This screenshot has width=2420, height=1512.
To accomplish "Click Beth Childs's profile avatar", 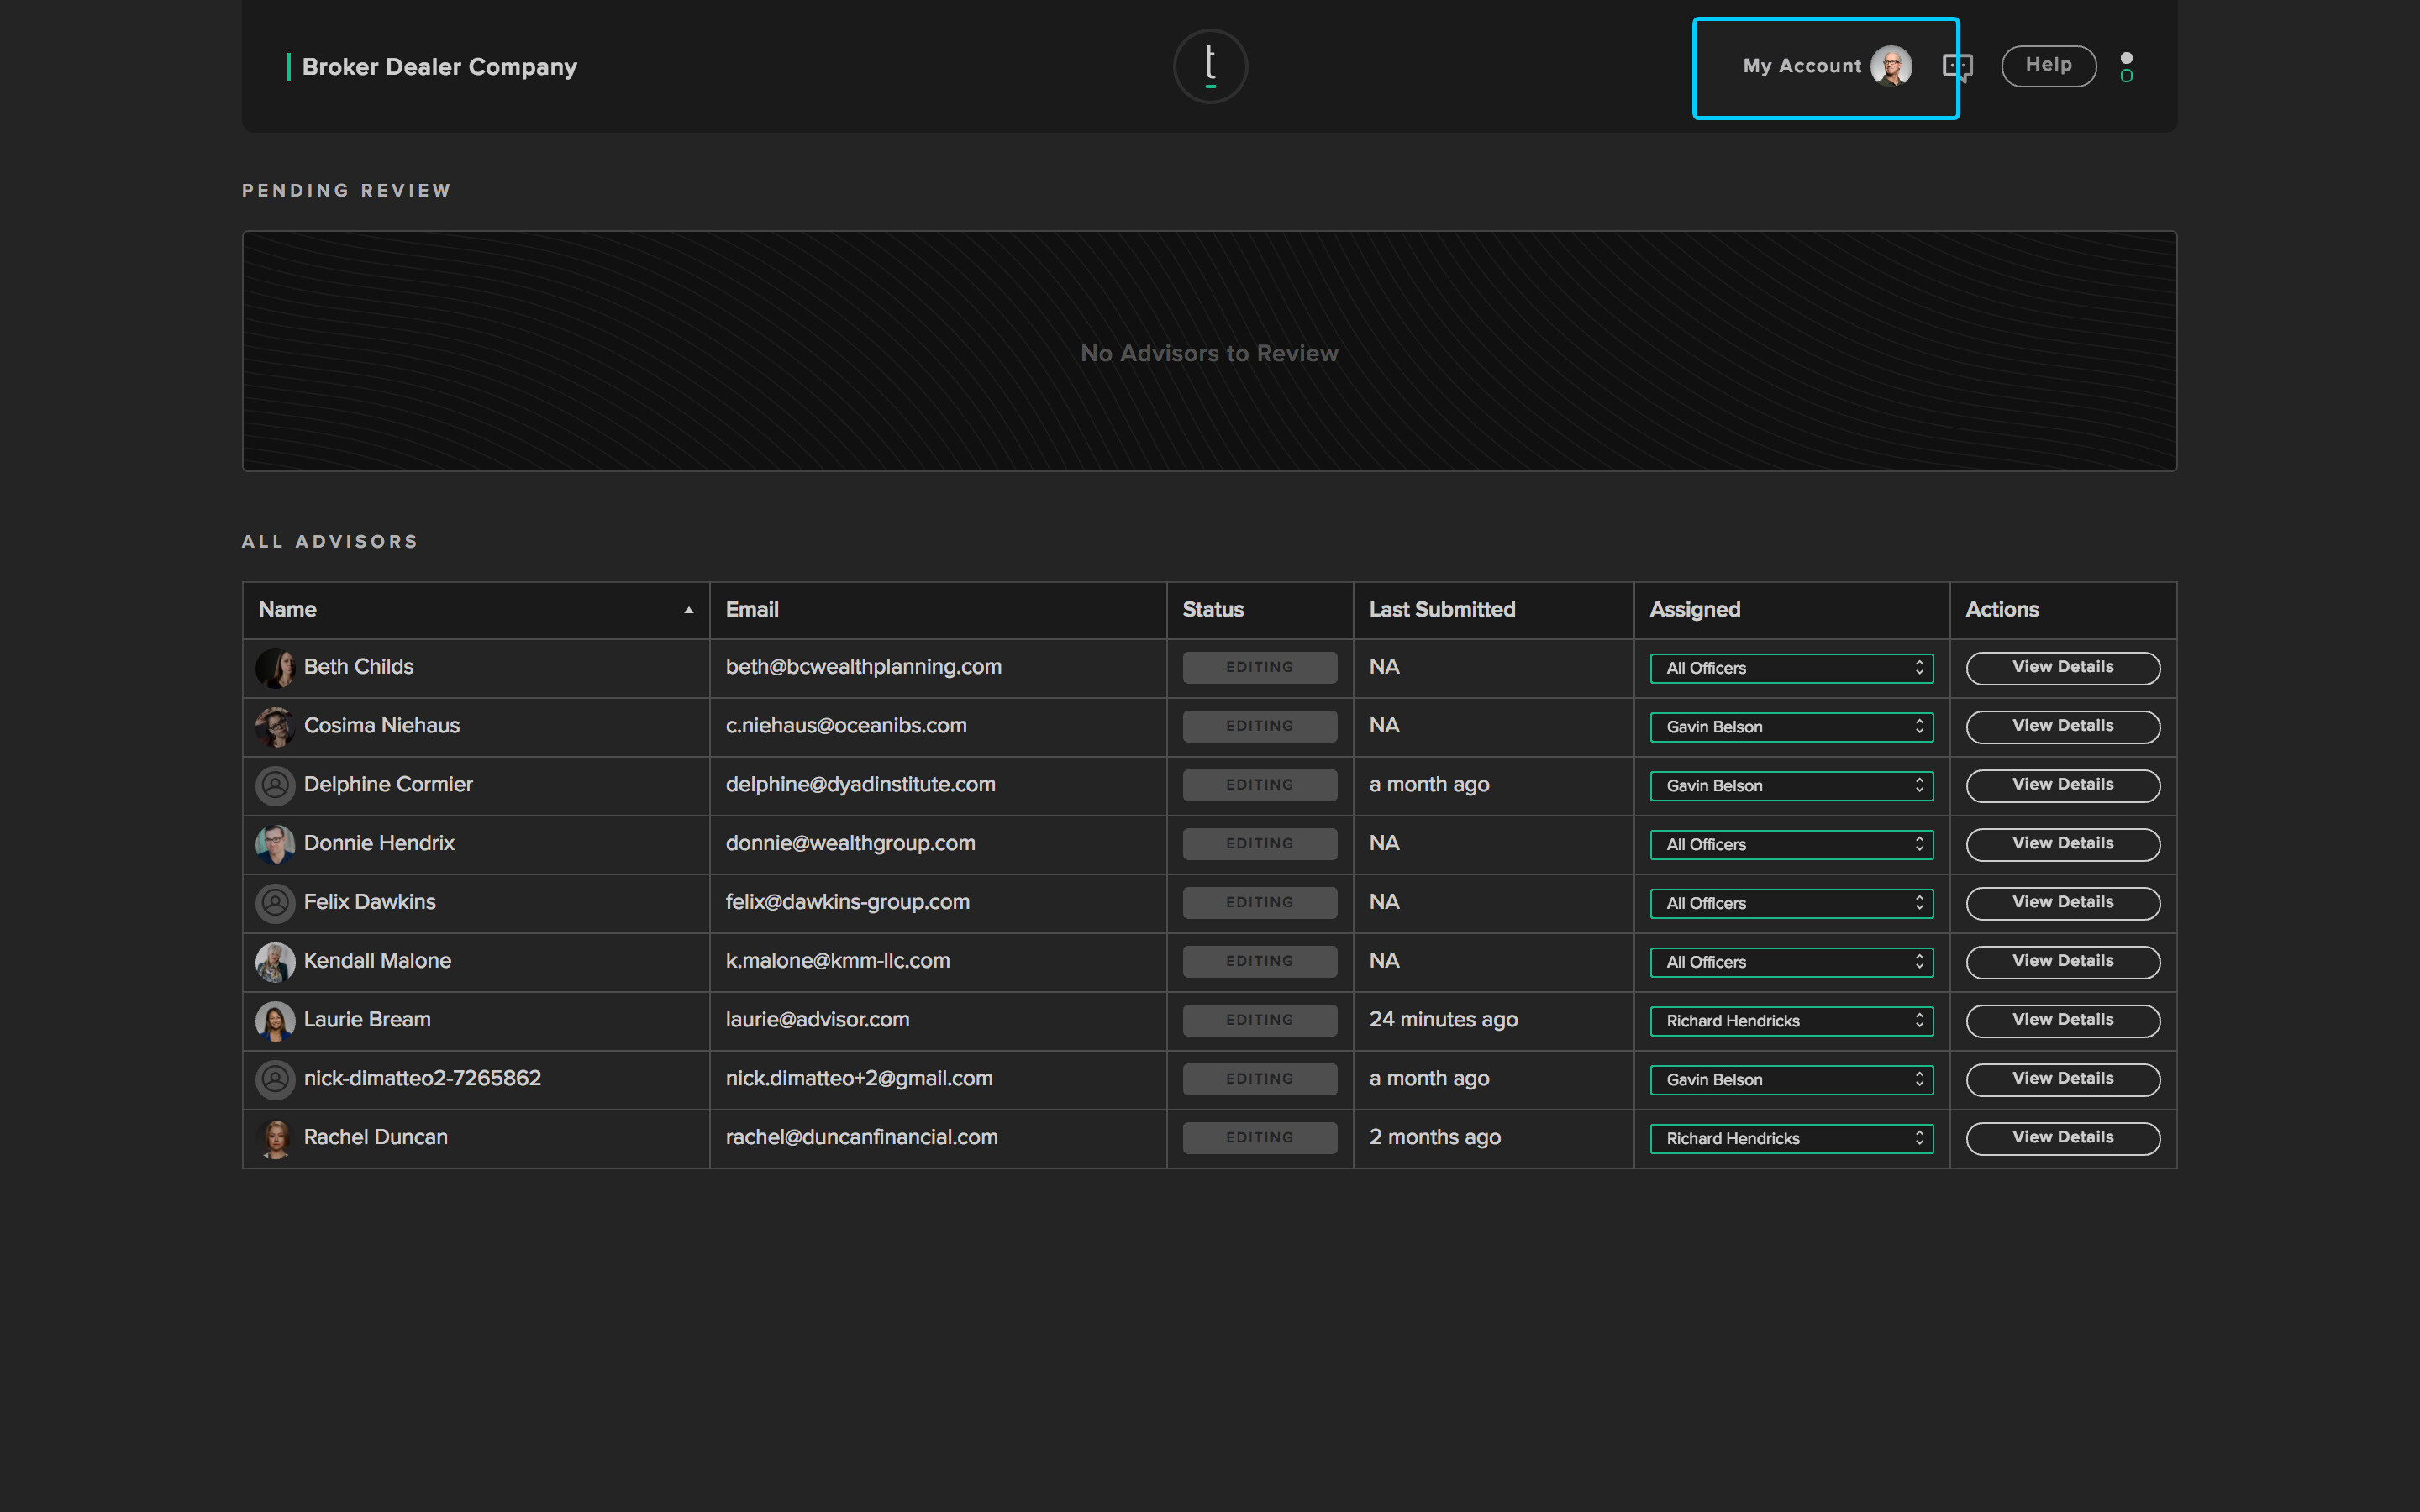I will 275,667.
